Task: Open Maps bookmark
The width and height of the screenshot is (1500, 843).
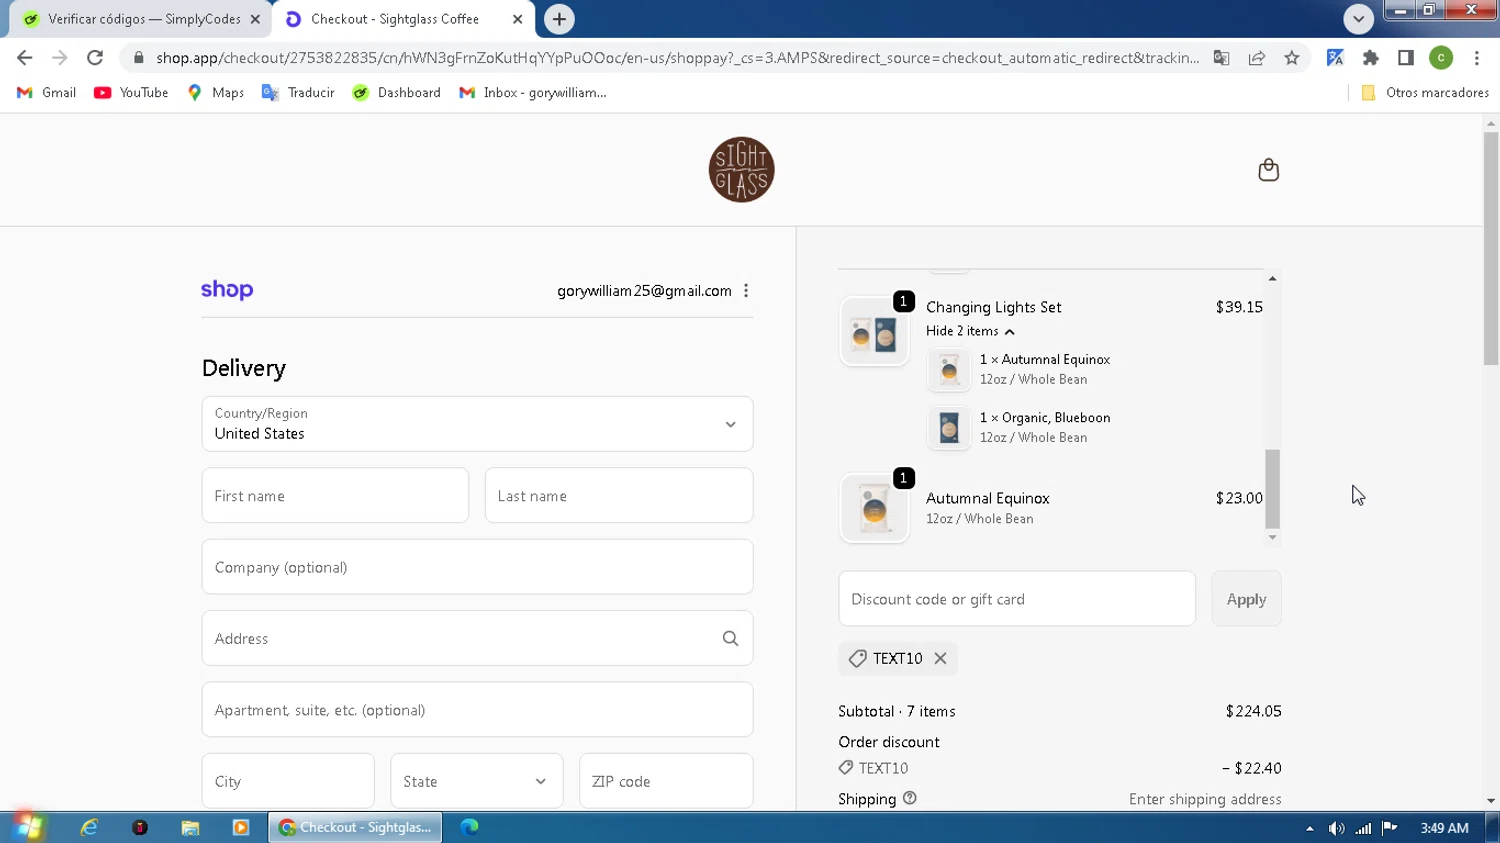Action: pyautogui.click(x=216, y=92)
